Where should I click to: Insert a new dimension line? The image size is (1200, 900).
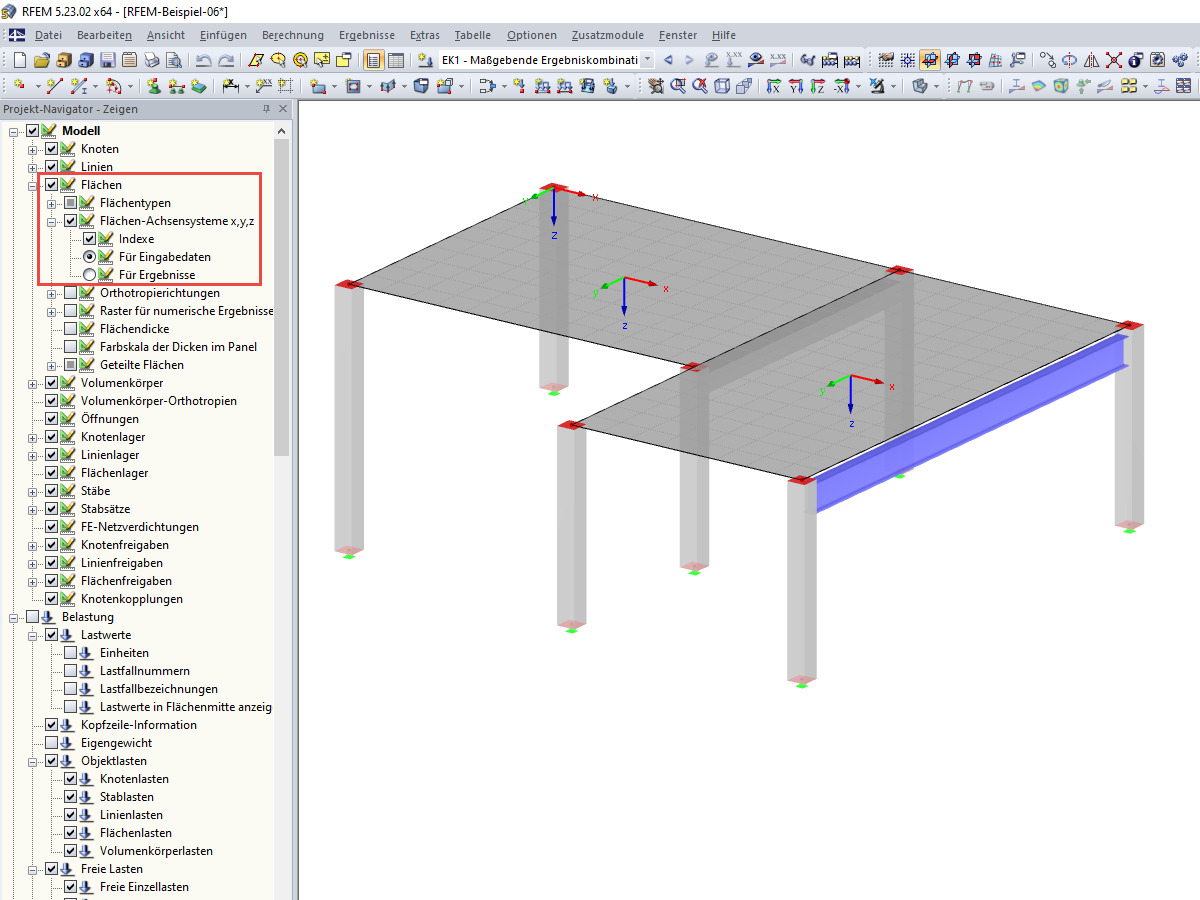click(229, 86)
